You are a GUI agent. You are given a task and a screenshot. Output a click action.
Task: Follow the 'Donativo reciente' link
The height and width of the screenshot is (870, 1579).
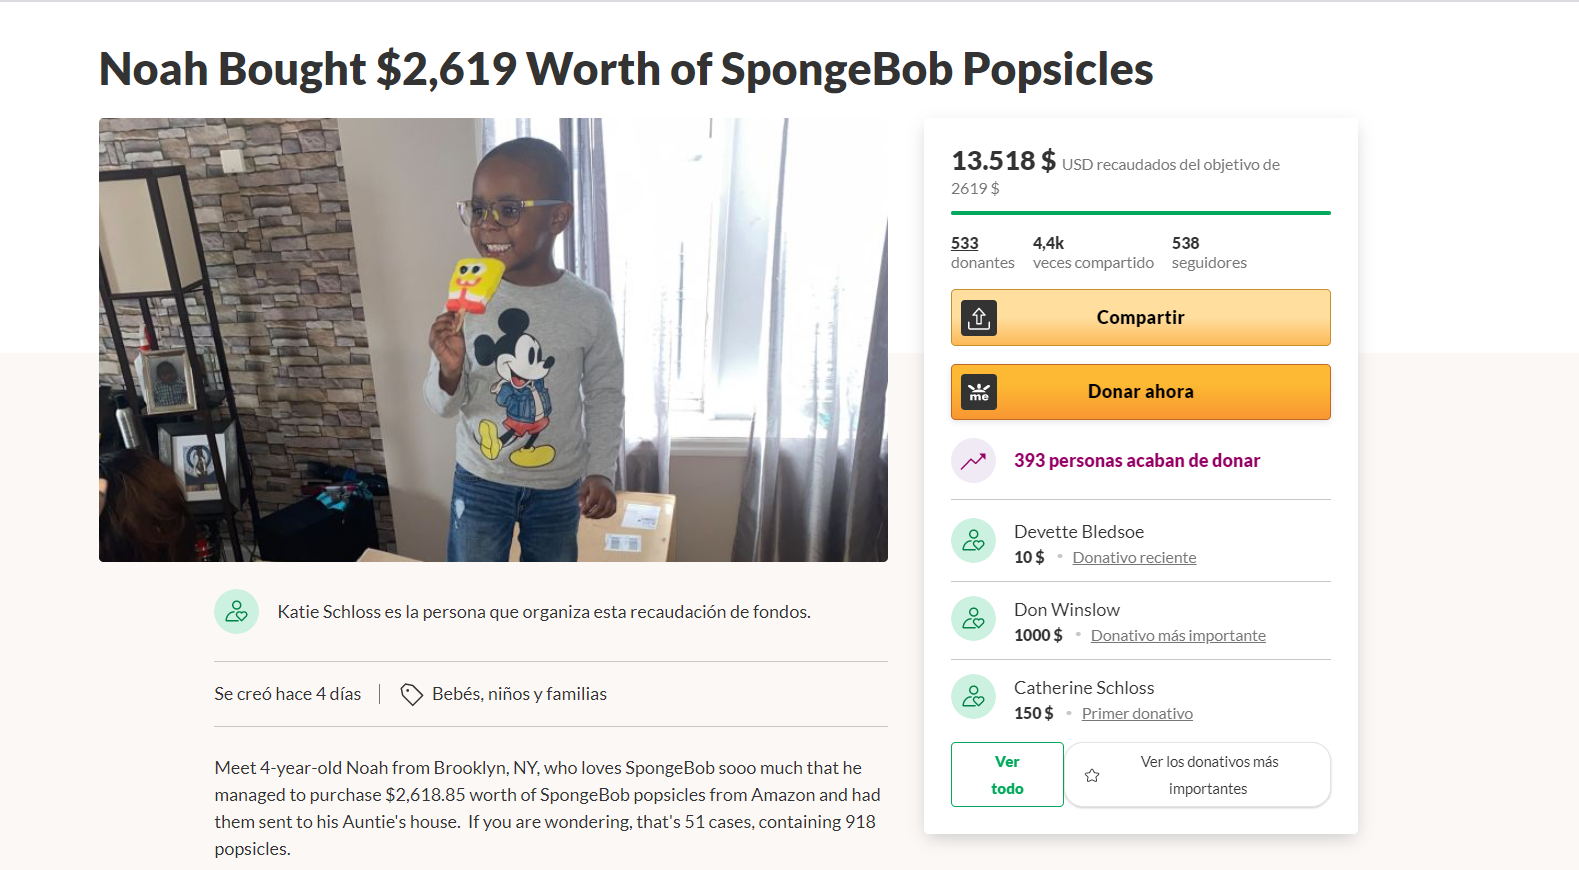pyautogui.click(x=1134, y=558)
